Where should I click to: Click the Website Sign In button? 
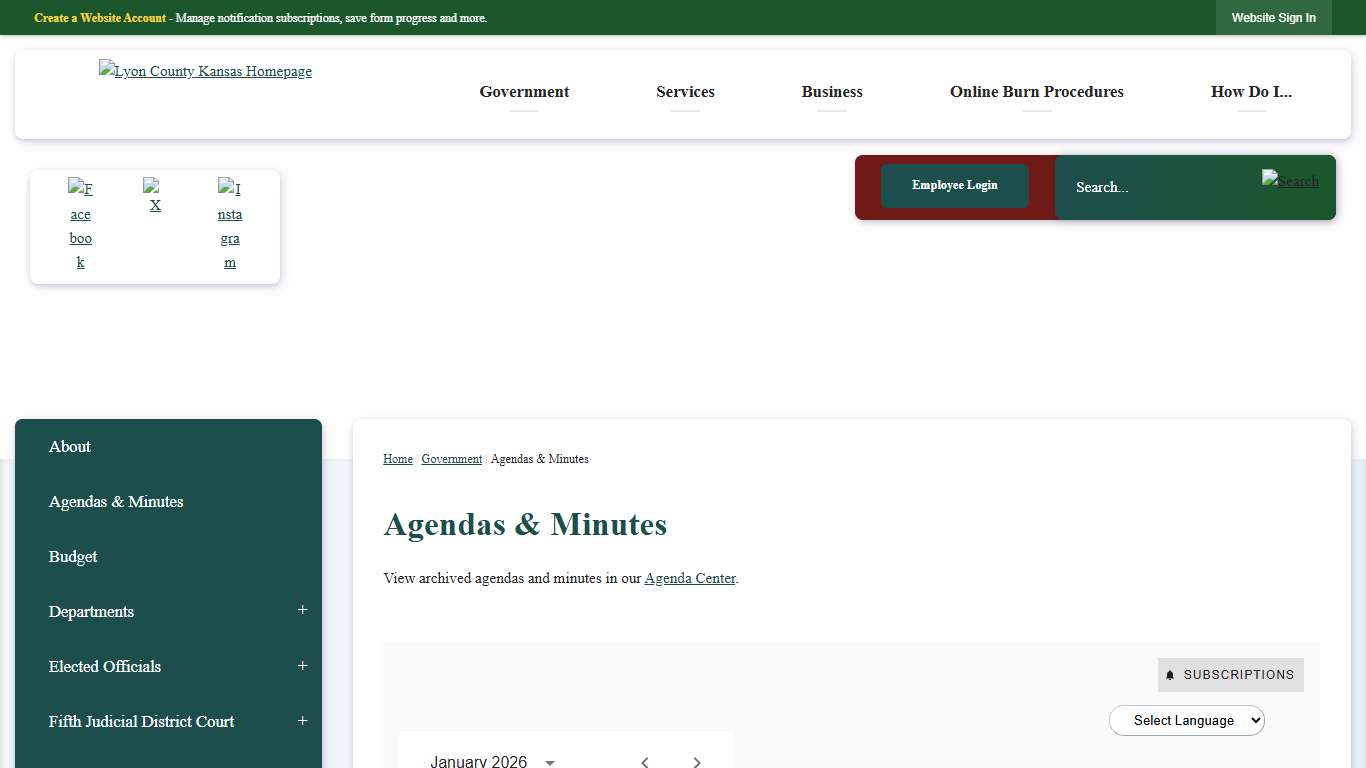click(1273, 18)
